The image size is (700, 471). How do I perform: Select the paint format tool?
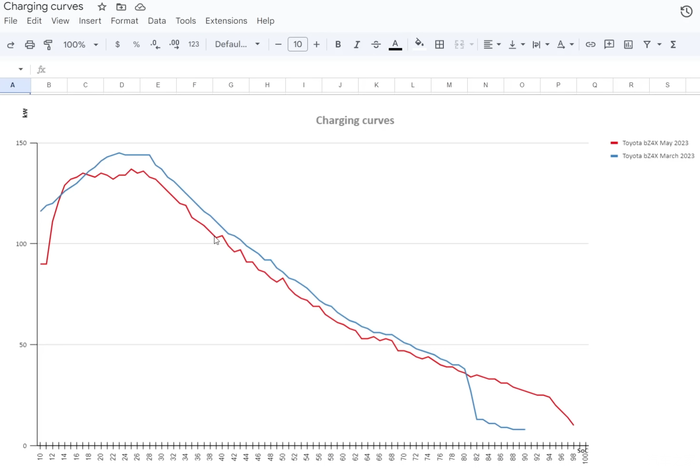point(48,44)
